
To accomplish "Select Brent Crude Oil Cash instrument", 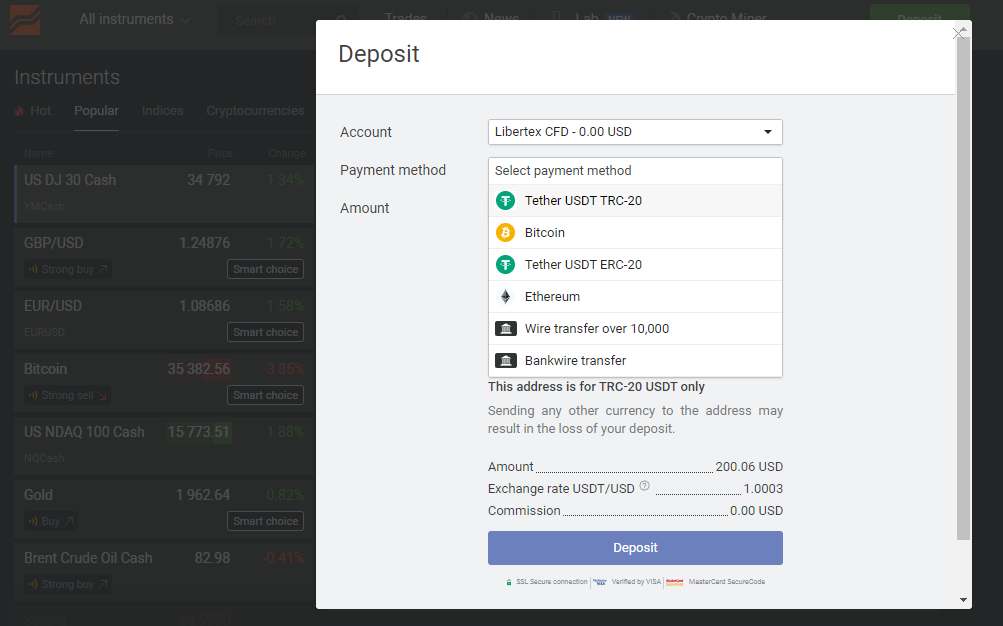I will pos(164,572).
